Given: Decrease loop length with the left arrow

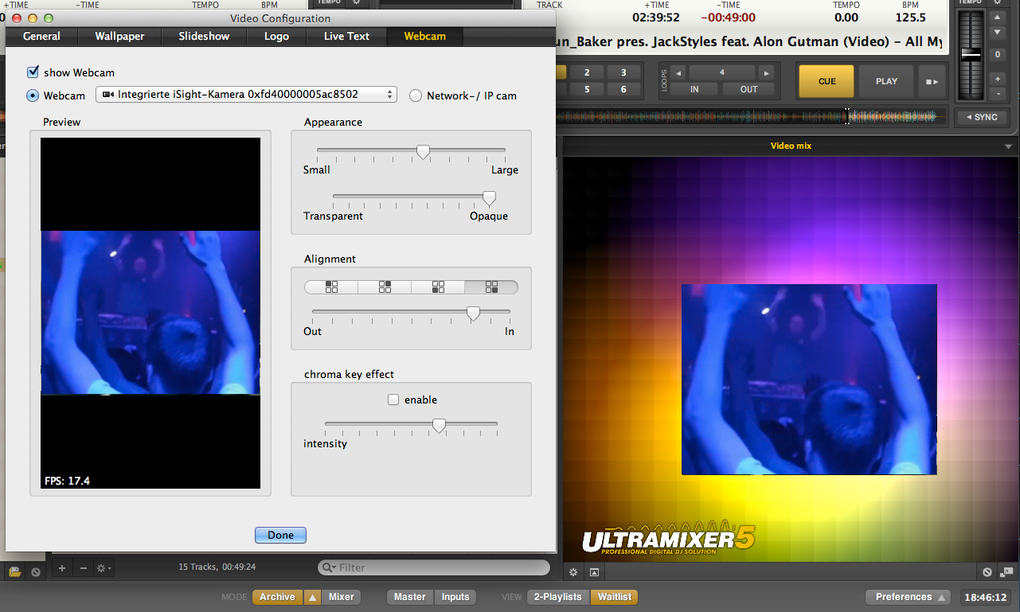Looking at the screenshot, I should pyautogui.click(x=678, y=73).
